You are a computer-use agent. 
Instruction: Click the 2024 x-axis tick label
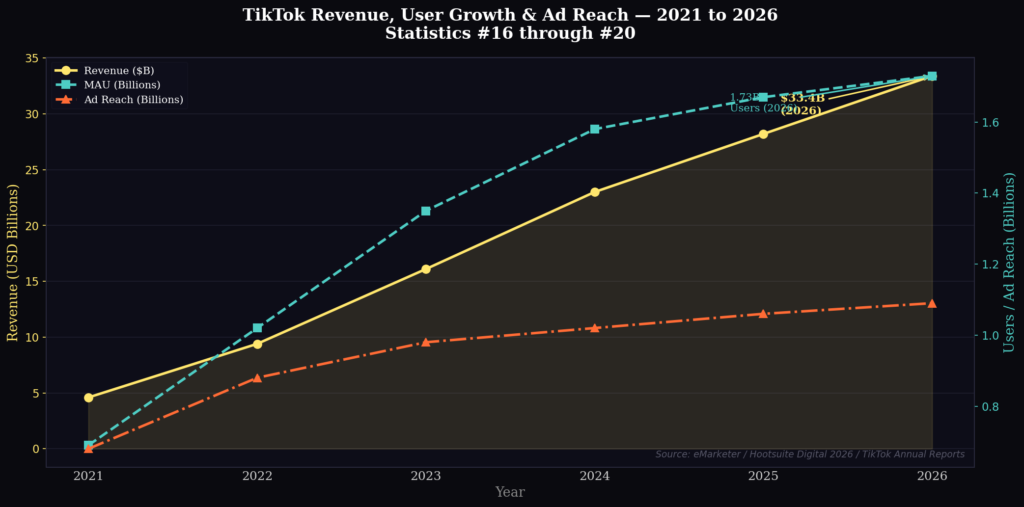pyautogui.click(x=594, y=476)
